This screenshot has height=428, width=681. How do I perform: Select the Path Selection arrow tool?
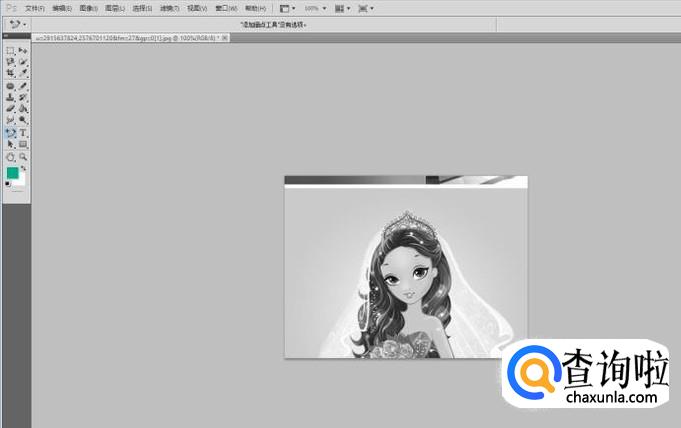point(10,144)
